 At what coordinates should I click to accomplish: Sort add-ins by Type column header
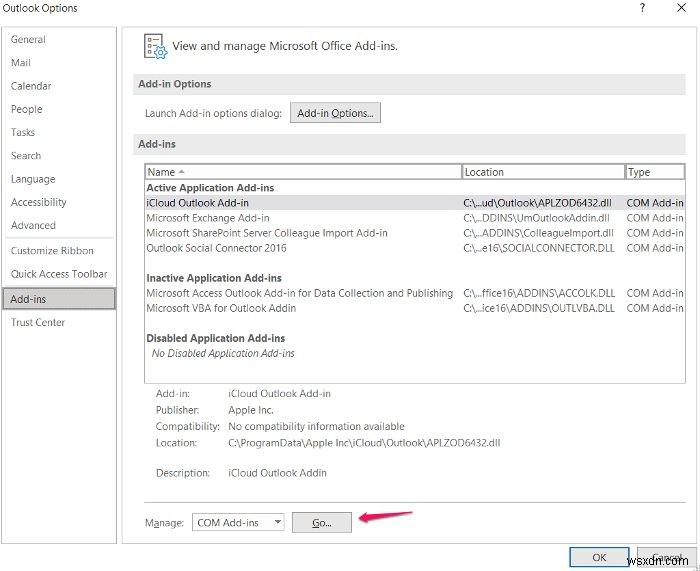[655, 172]
